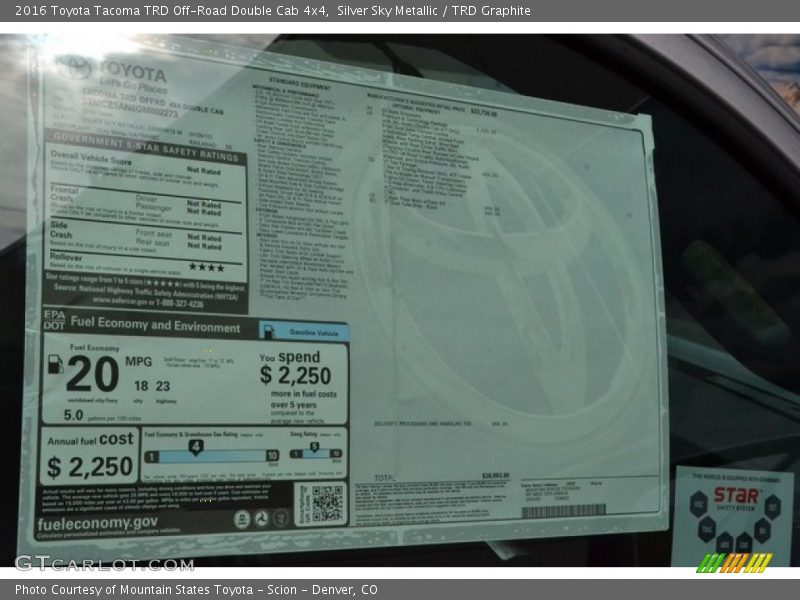Click the Rollover label
Screen dimensions: 800x600
(x=66, y=257)
